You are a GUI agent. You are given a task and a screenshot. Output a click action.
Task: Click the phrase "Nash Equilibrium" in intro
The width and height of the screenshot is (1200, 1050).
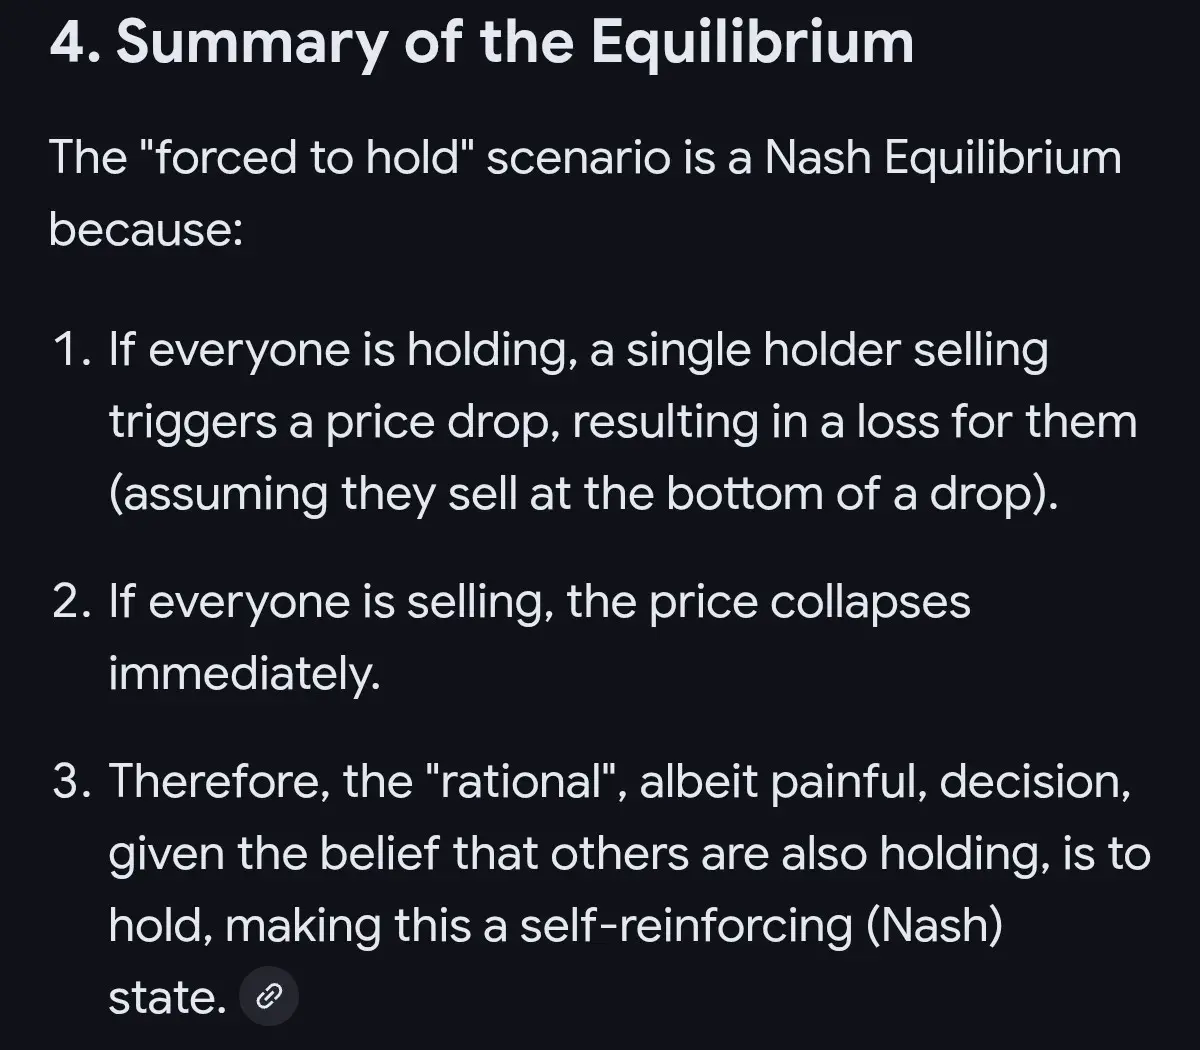pos(943,158)
